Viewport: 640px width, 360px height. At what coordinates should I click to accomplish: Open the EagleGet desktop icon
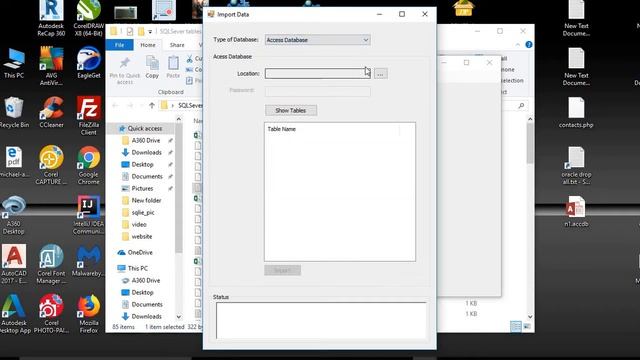tap(89, 63)
